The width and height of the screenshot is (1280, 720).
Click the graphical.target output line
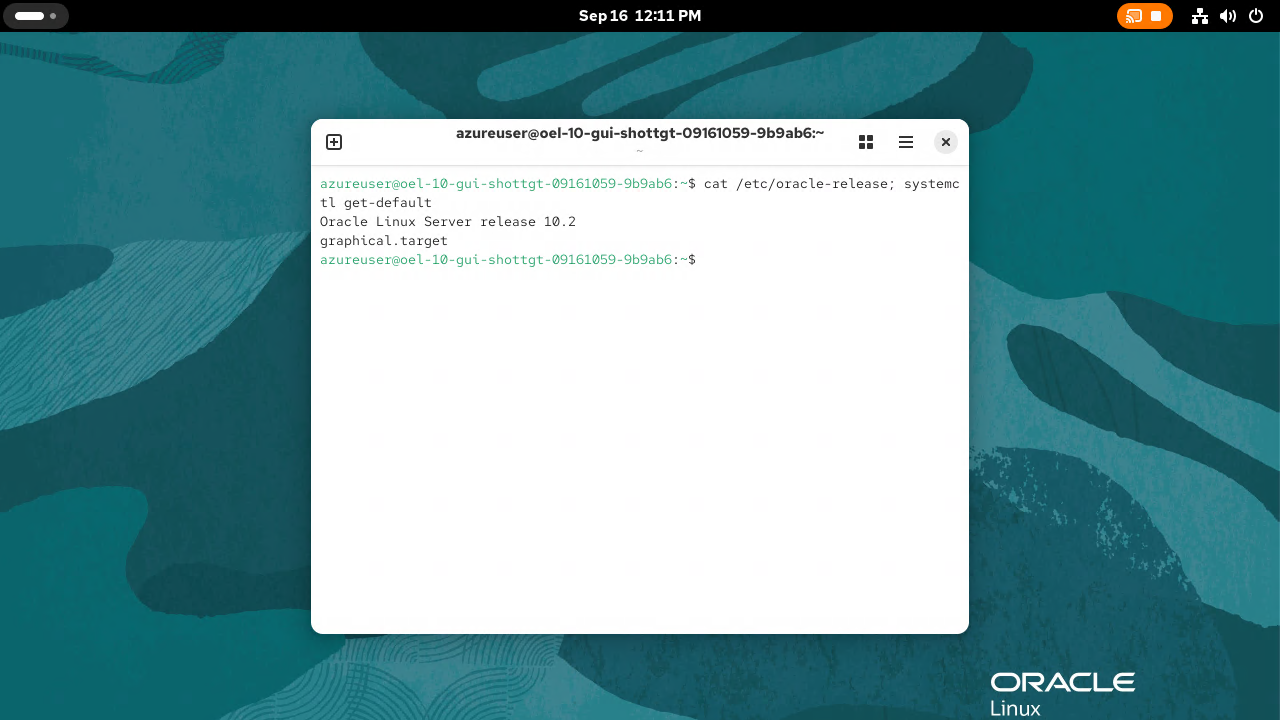coord(384,241)
